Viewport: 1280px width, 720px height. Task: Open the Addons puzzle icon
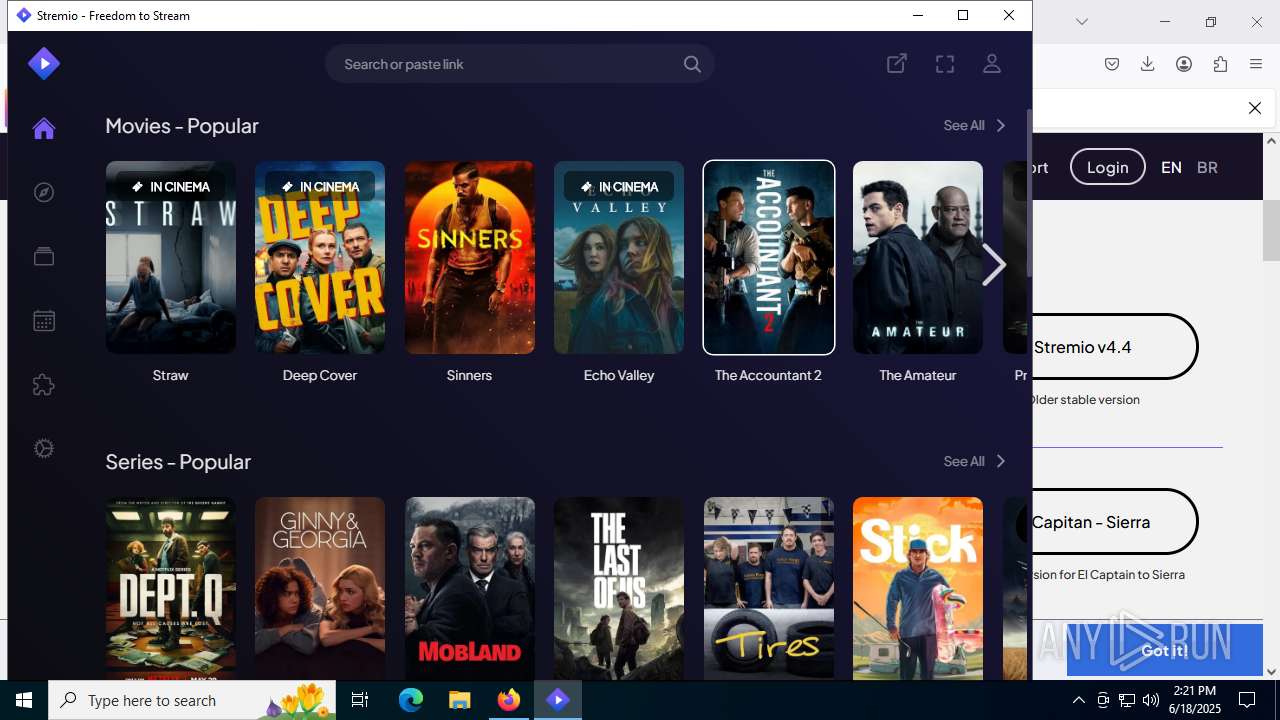click(x=44, y=384)
